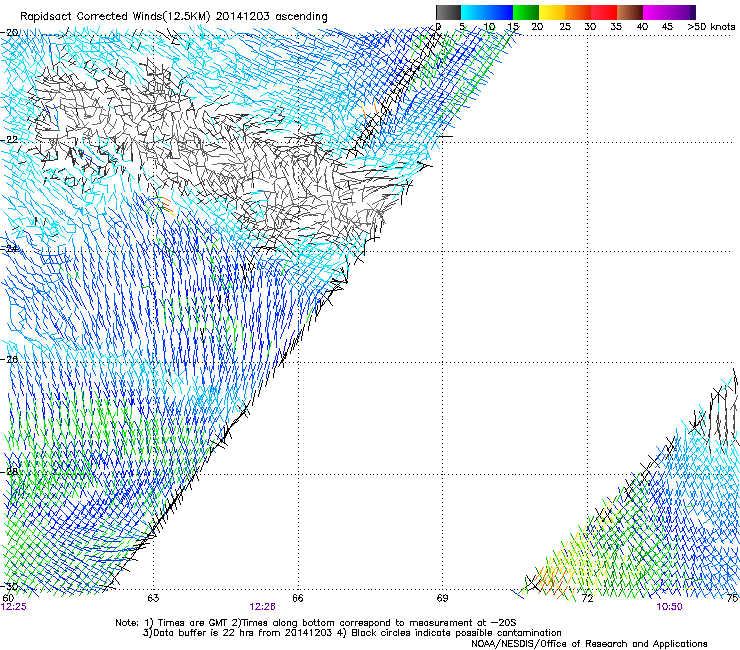Click the purple '10:50' swath time label
Viewport: 740px width, 650px height.
tap(669, 607)
